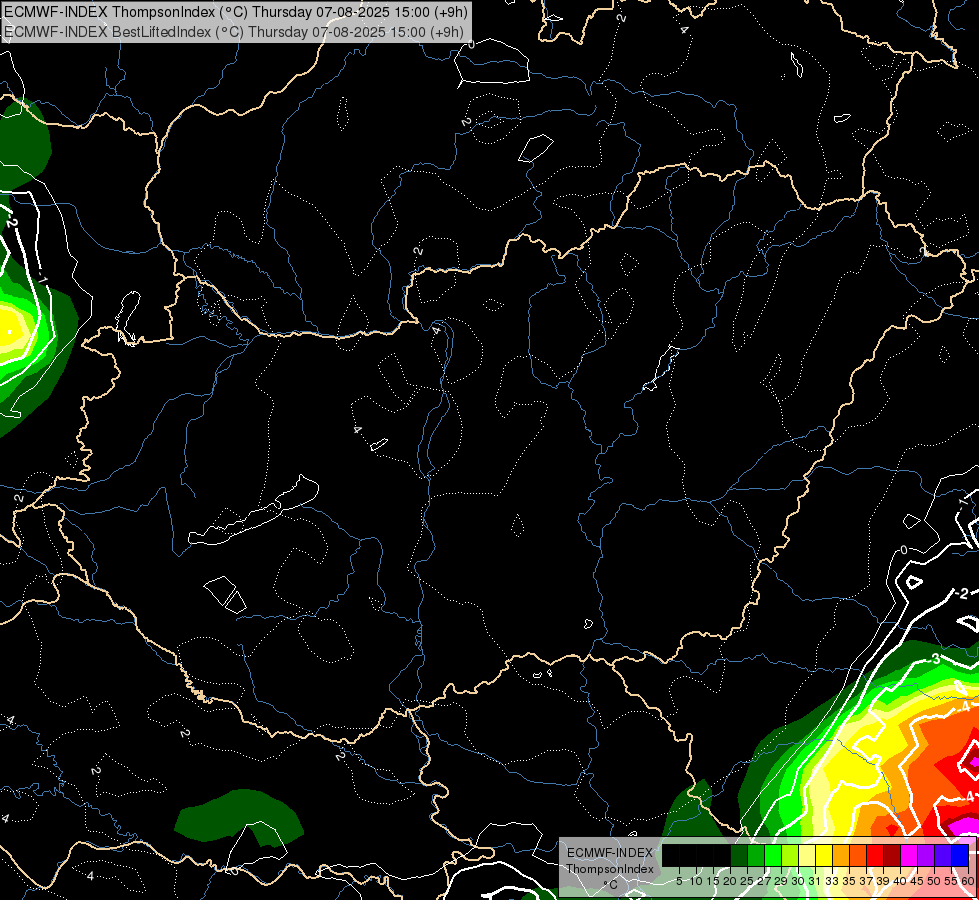Click the -3 contour label on the map

(x=933, y=658)
